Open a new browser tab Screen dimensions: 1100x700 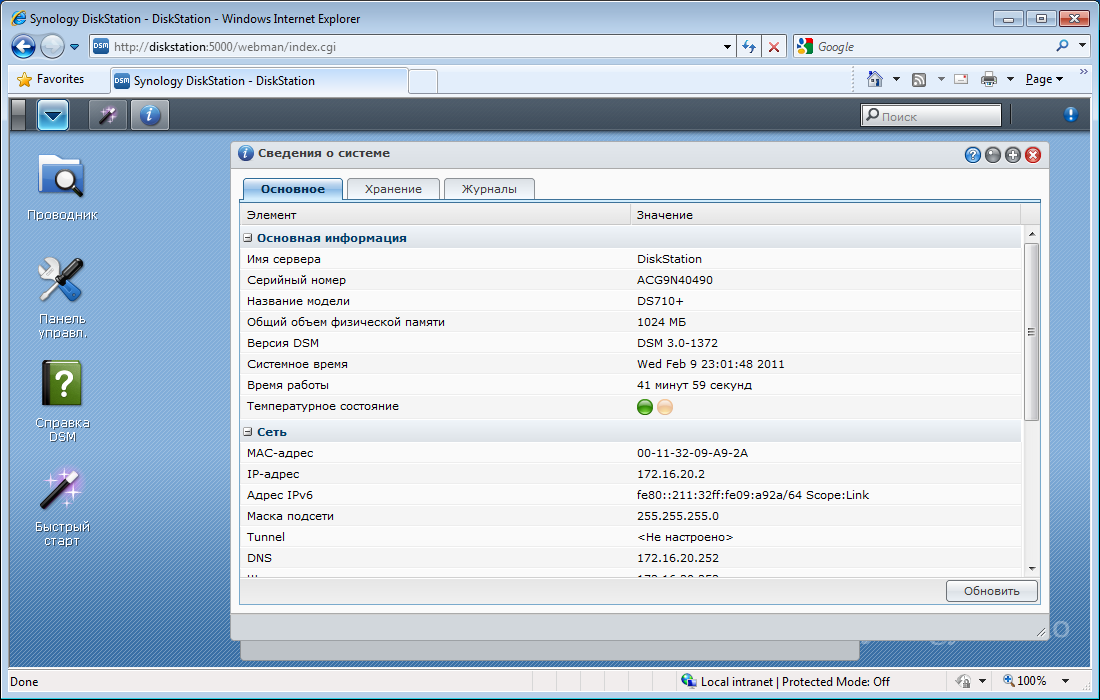pos(423,81)
